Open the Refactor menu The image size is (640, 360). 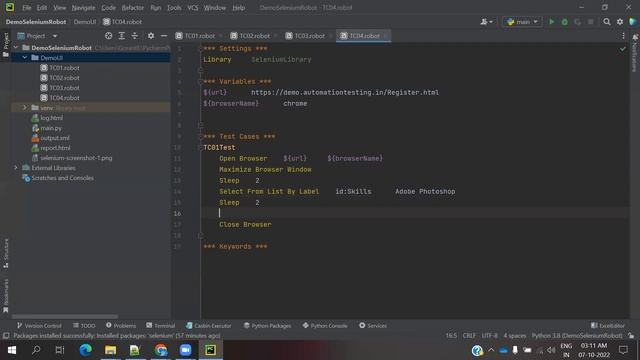point(133,7)
